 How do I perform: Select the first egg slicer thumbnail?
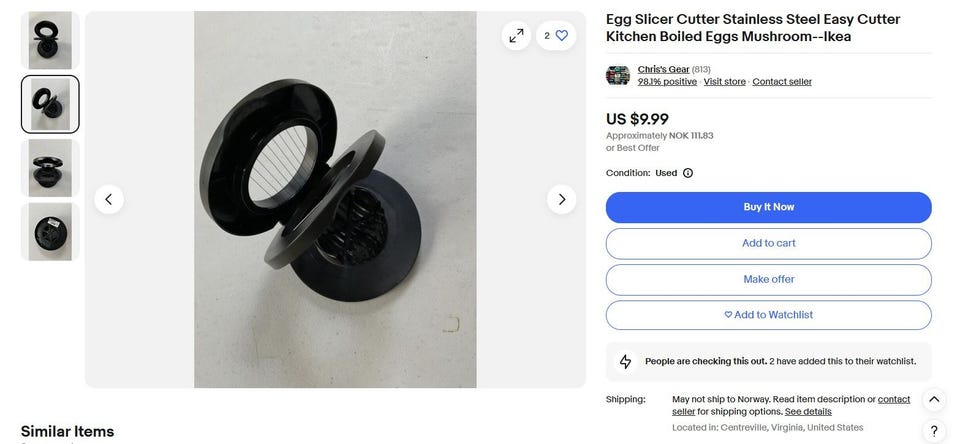50,40
